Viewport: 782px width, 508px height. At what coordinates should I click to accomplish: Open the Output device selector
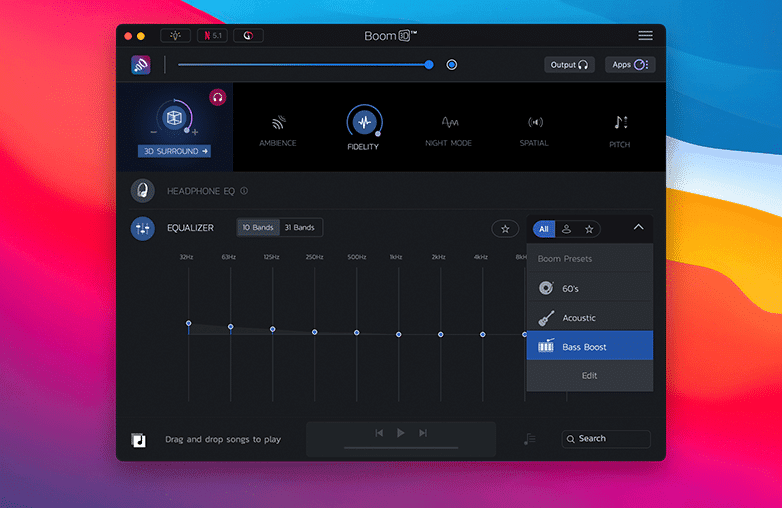pos(569,65)
